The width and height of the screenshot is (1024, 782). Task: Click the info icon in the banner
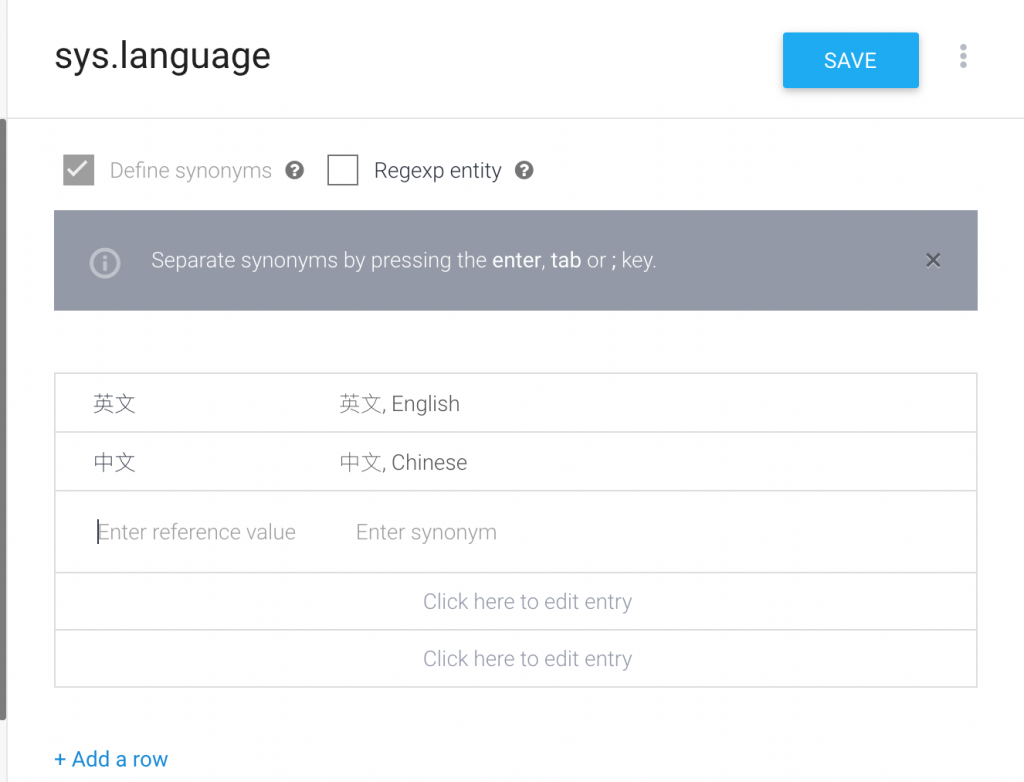pos(105,262)
